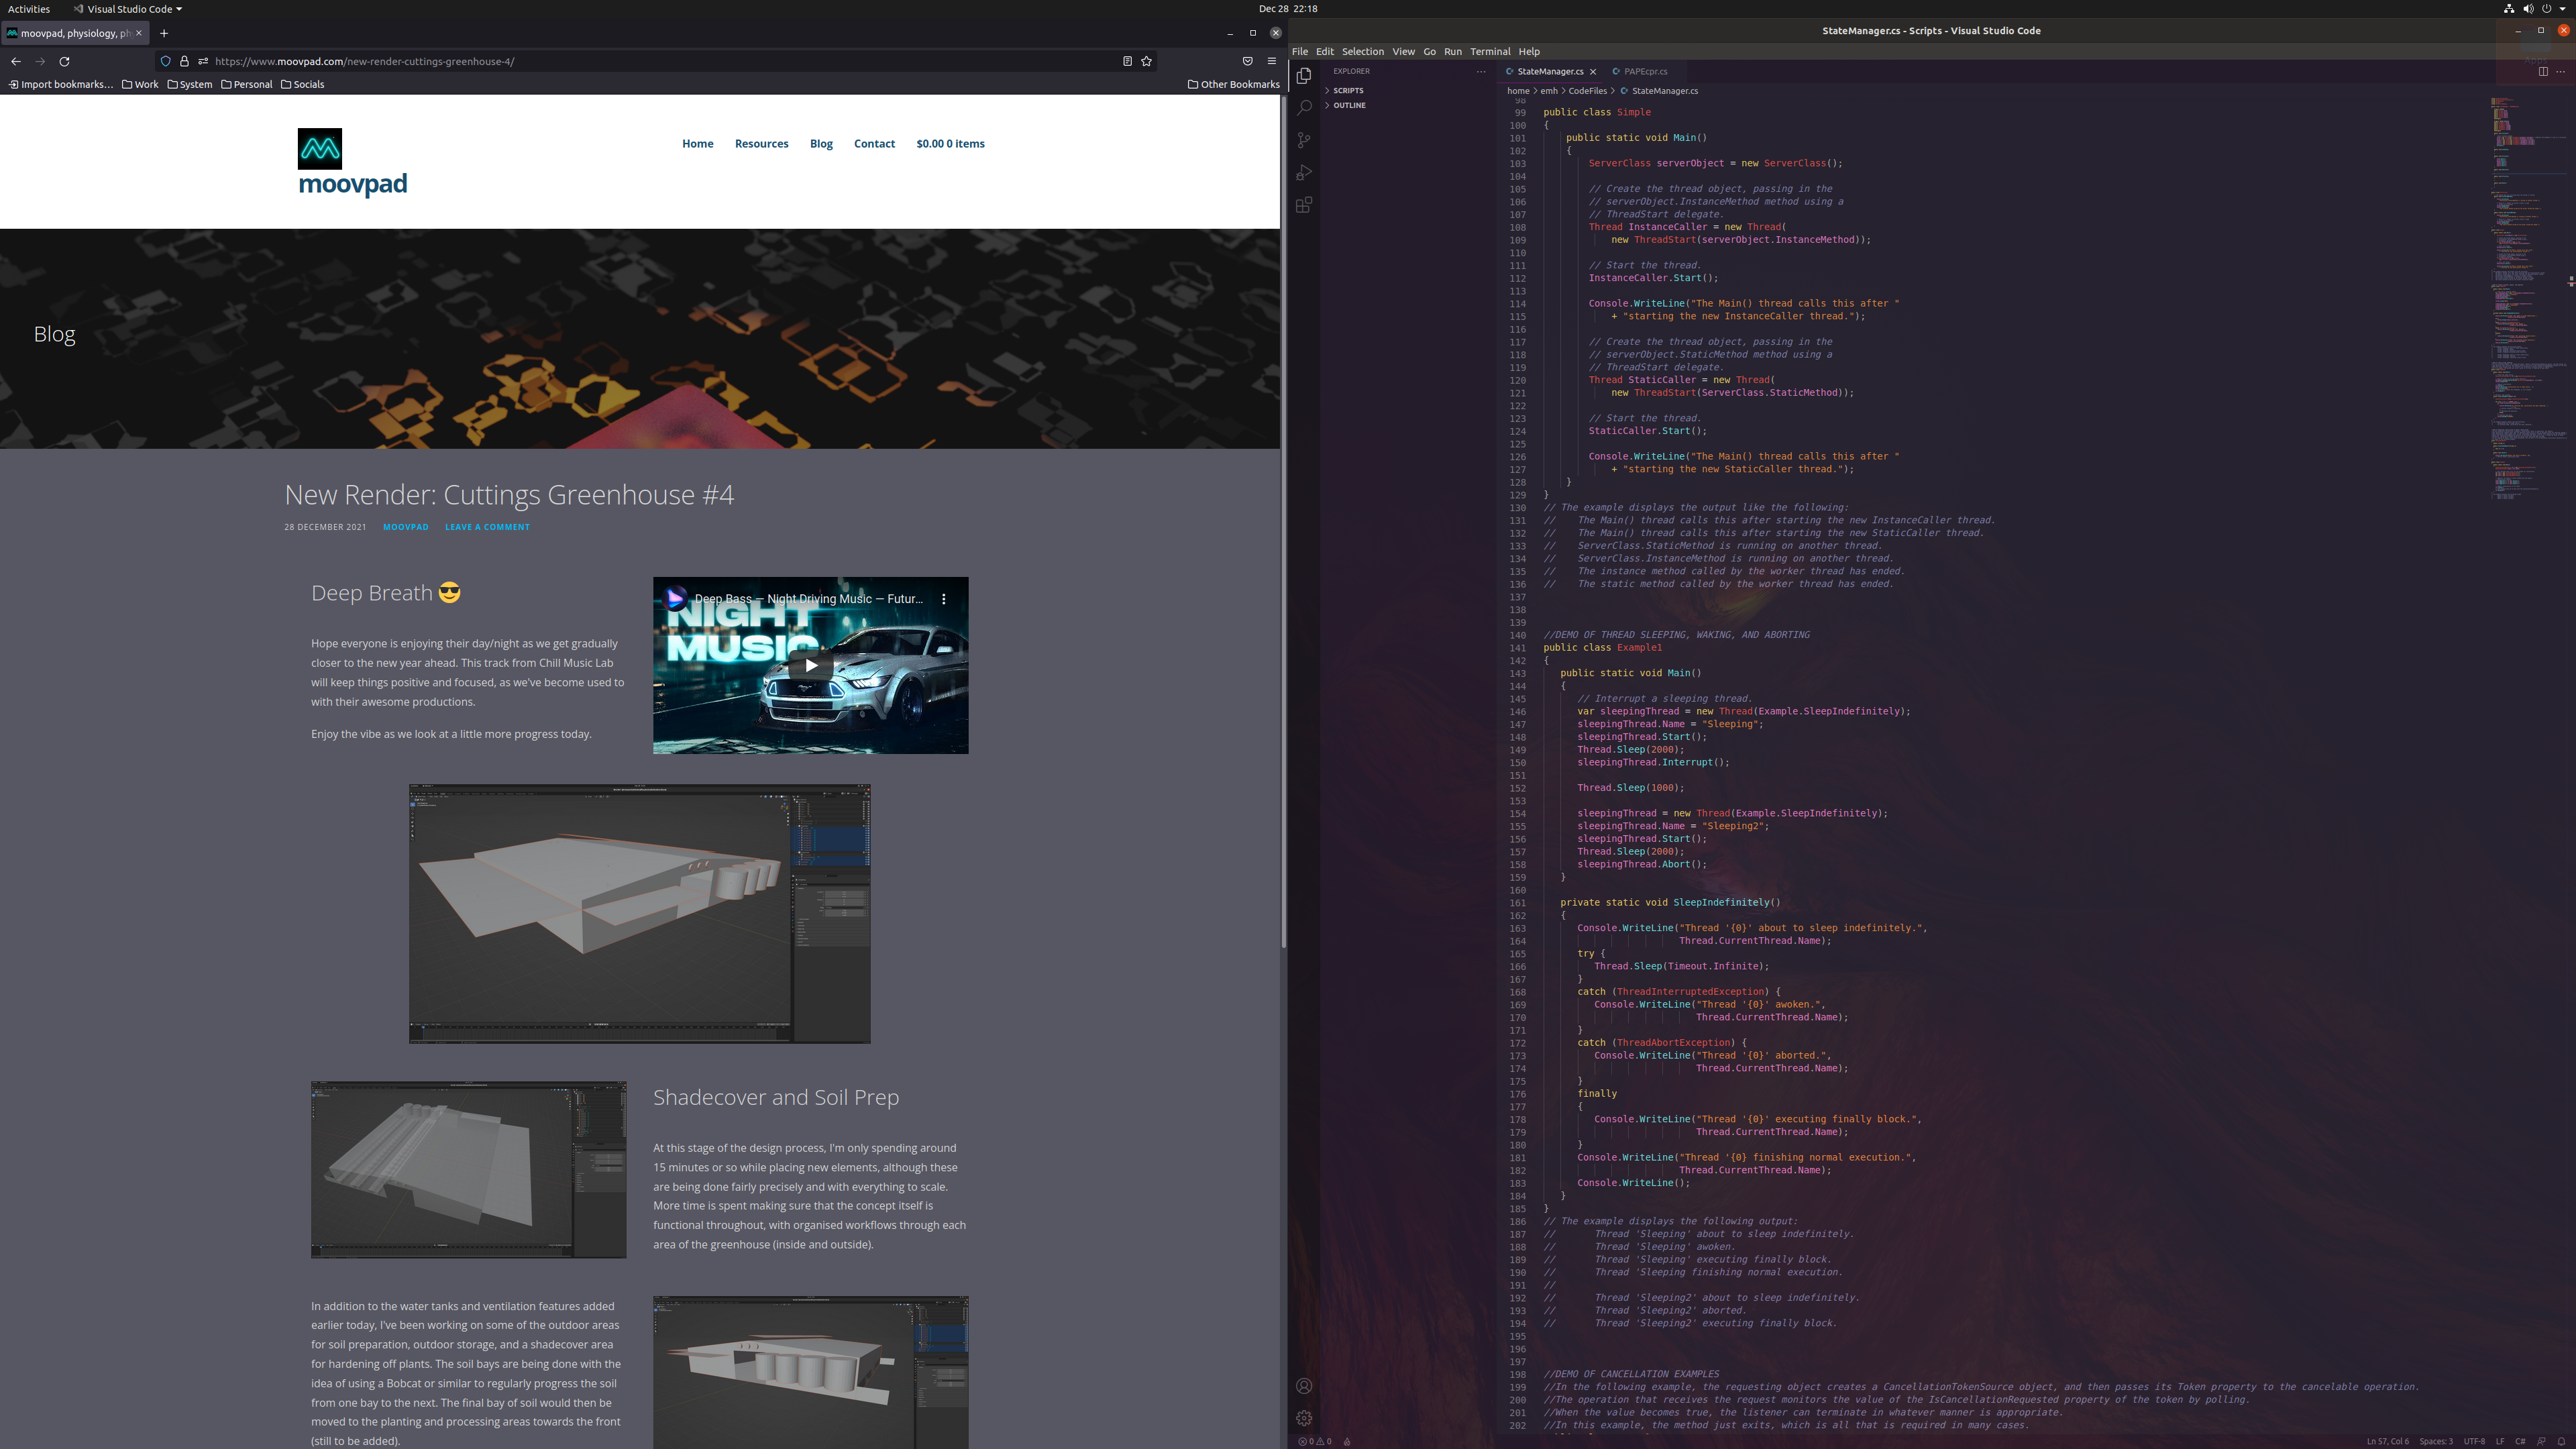This screenshot has width=2576, height=1449.
Task: Reload the moovpad page in Firefox
Action: [64, 61]
